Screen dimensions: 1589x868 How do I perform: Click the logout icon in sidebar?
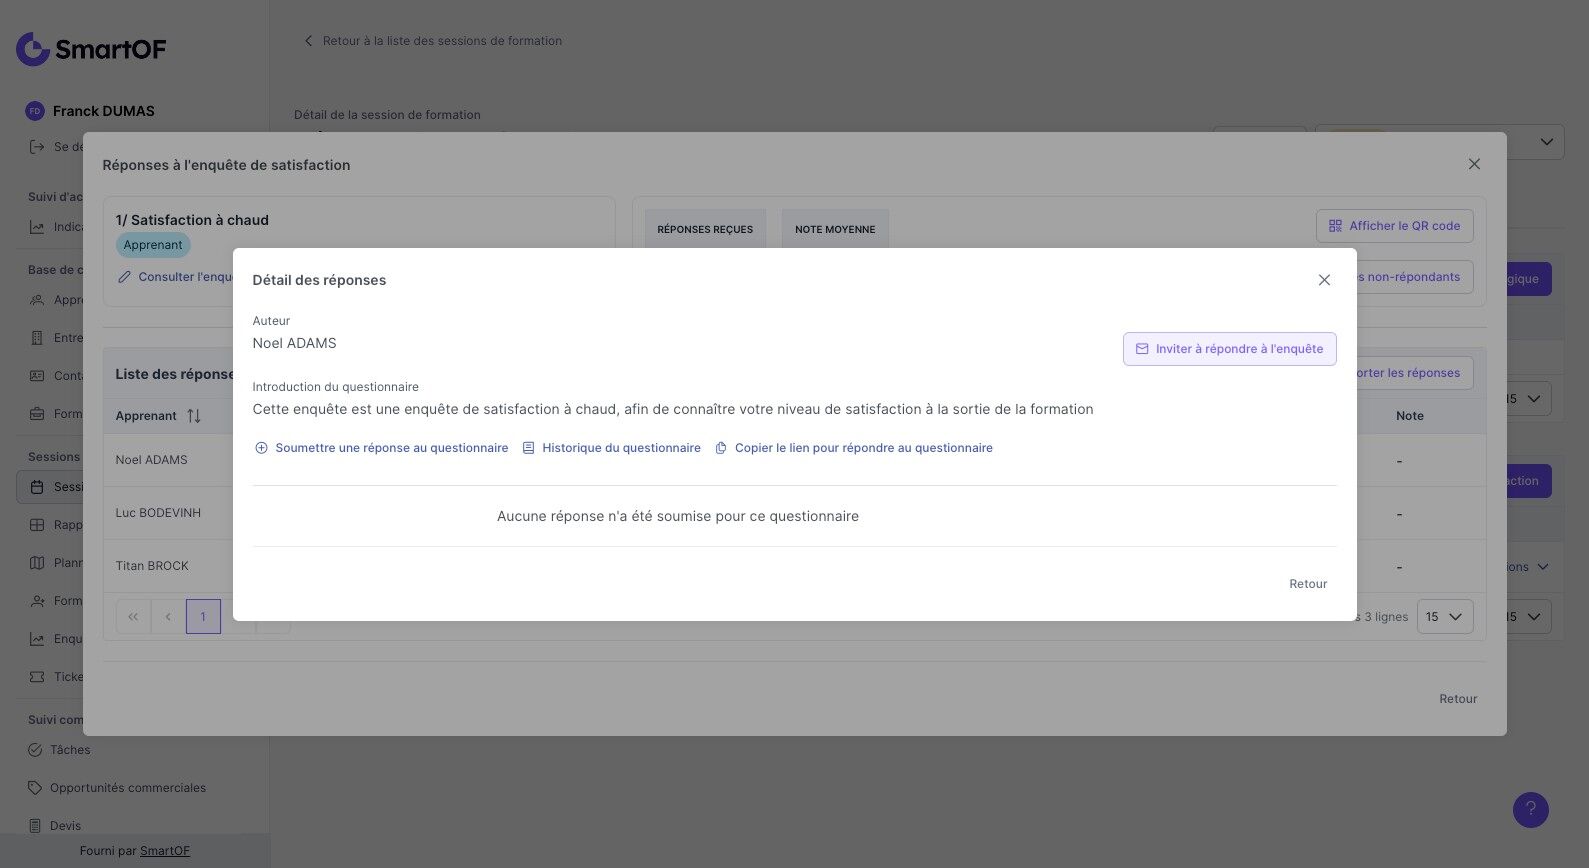pos(37,147)
